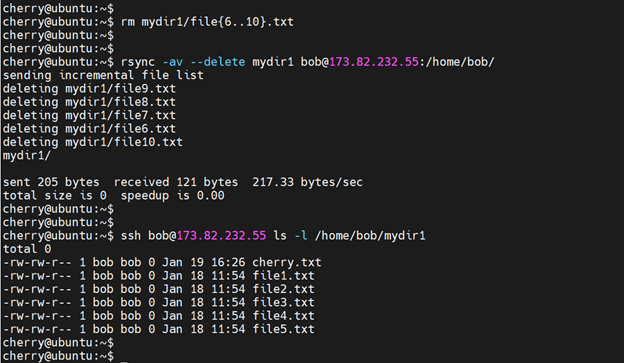Click the 'sending incremental file list' line

103,75
